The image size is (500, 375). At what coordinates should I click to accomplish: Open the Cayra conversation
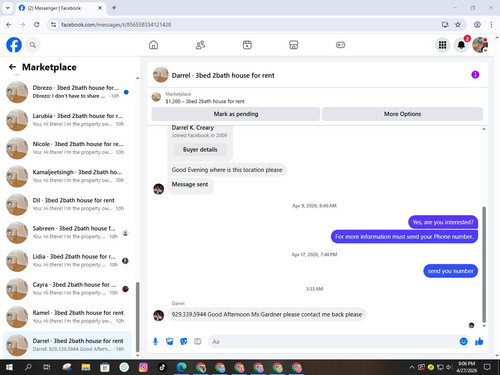[67, 289]
